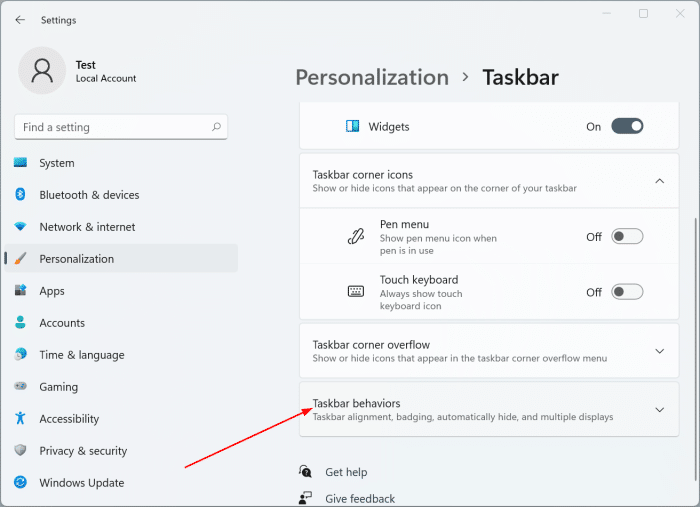Click the Gaming controller icon
The height and width of the screenshot is (507, 700).
point(20,386)
